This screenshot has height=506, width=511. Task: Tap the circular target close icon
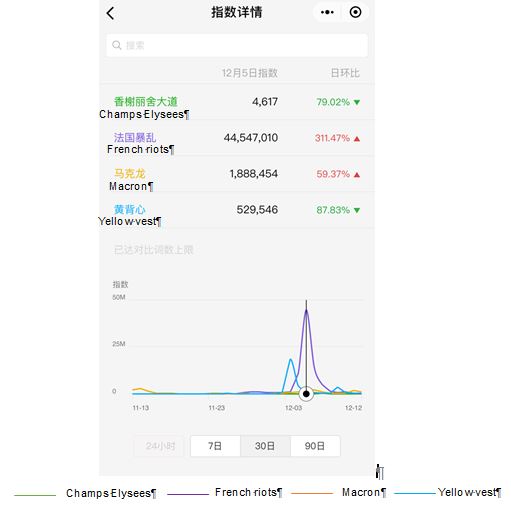coord(355,12)
